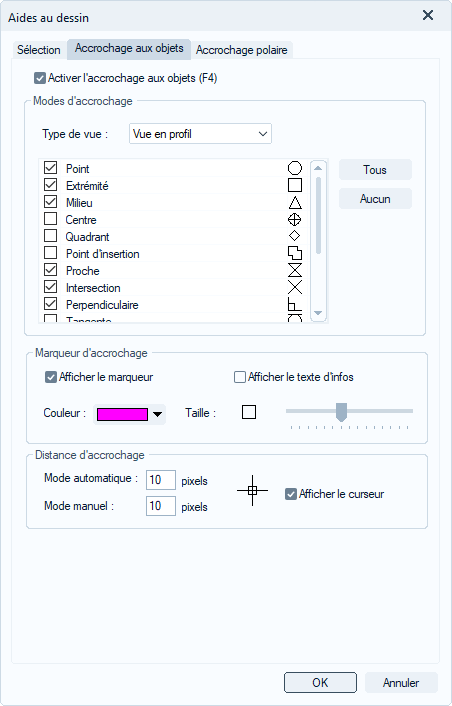Open the Type de vue dropdown
Image resolution: width=452 pixels, height=706 pixels.
pos(200,134)
